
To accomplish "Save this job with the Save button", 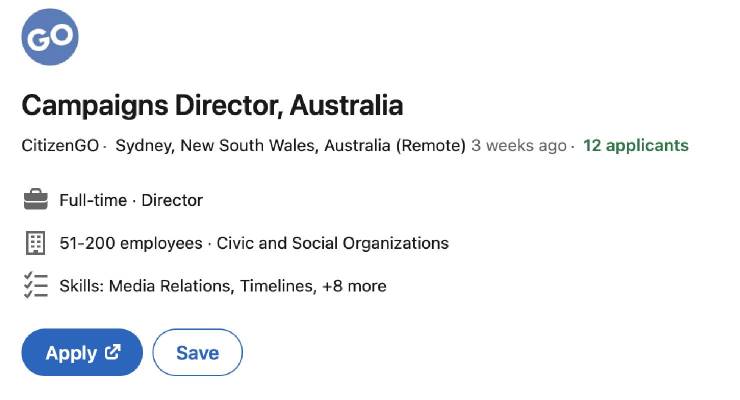I will coord(198,352).
